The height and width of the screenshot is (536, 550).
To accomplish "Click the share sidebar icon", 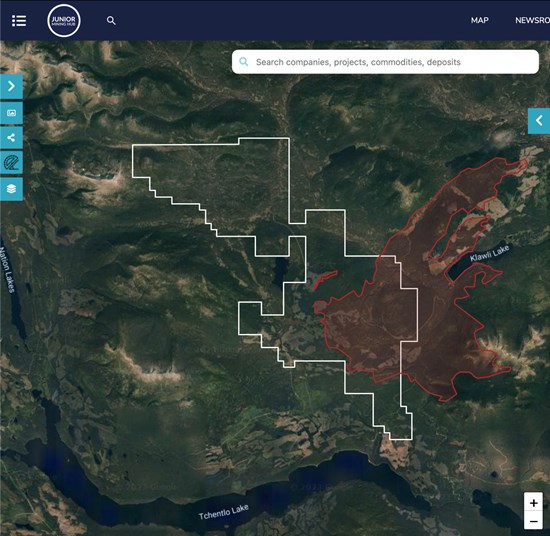I will pos(11,138).
